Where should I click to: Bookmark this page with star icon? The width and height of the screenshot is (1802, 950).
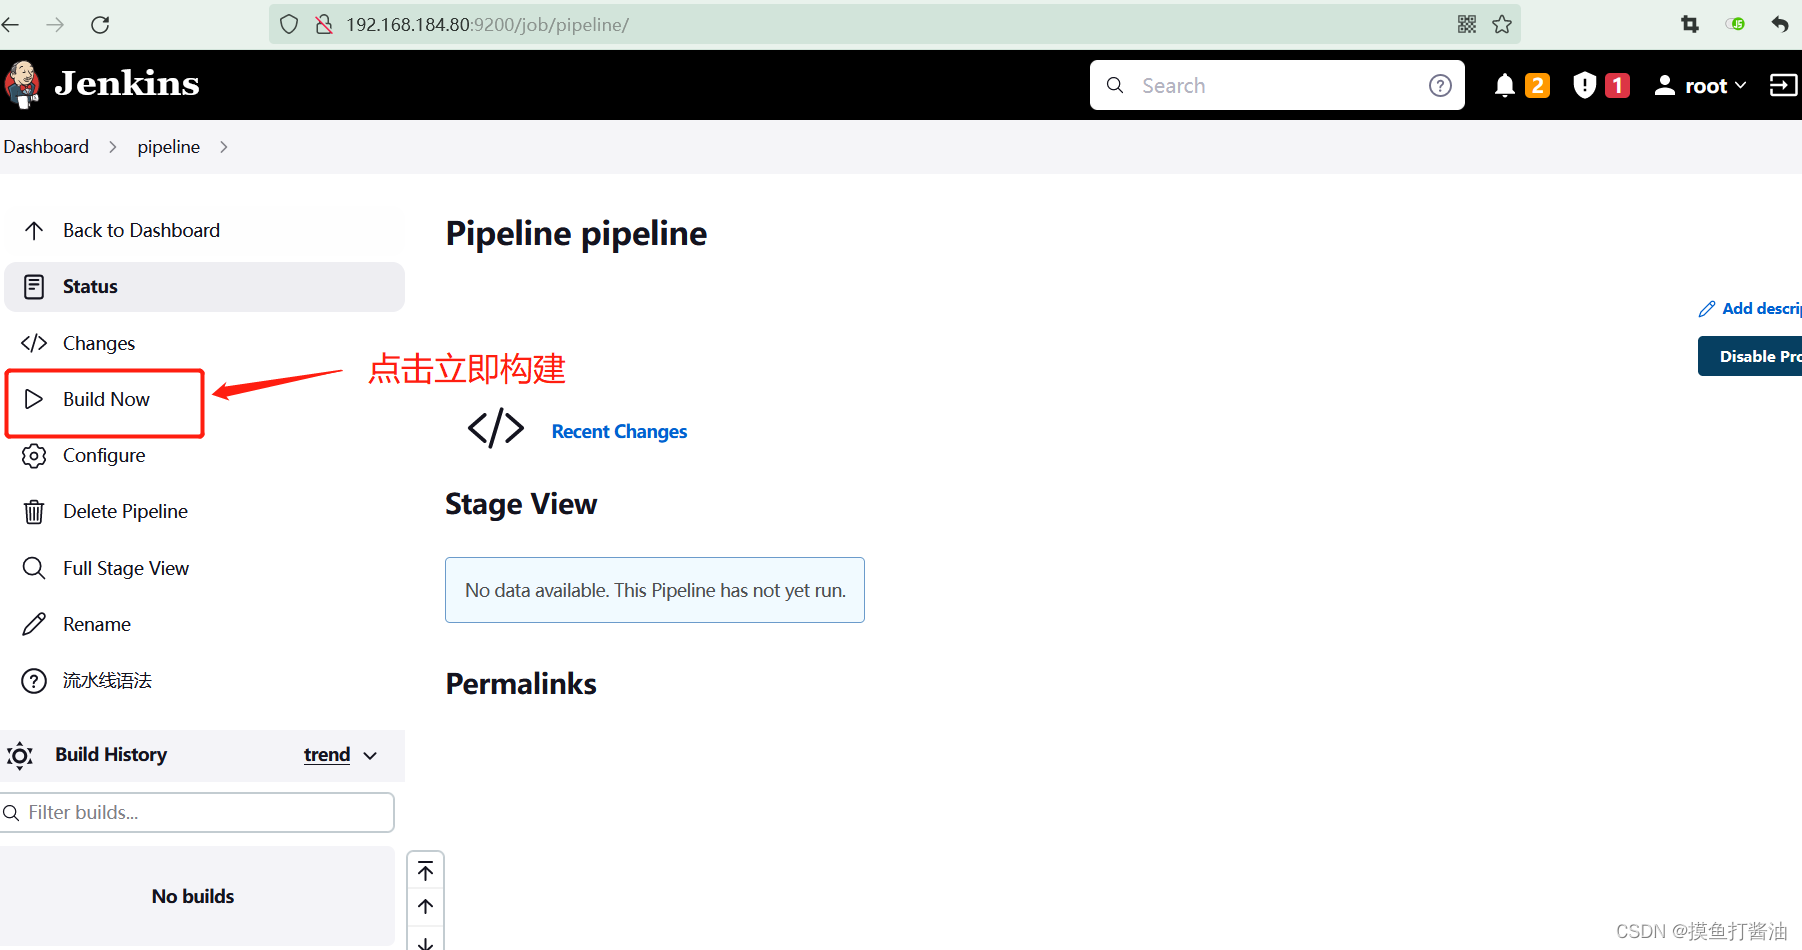coord(1502,25)
